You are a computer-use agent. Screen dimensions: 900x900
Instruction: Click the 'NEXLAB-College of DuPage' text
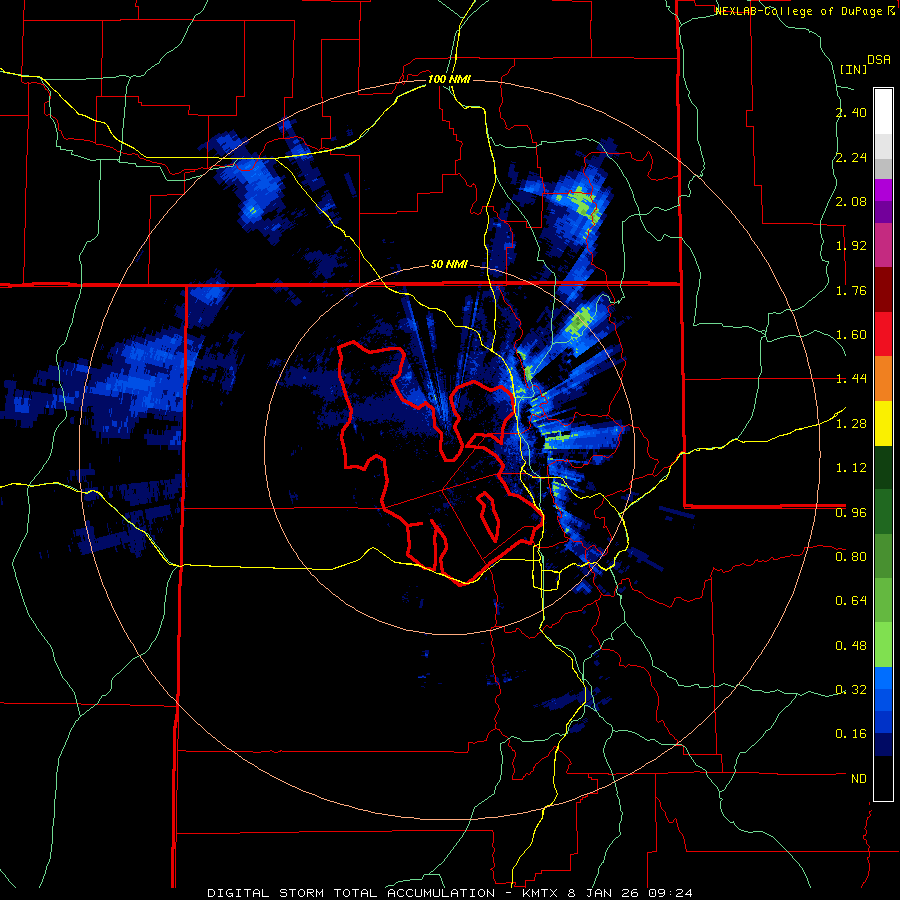coord(799,11)
